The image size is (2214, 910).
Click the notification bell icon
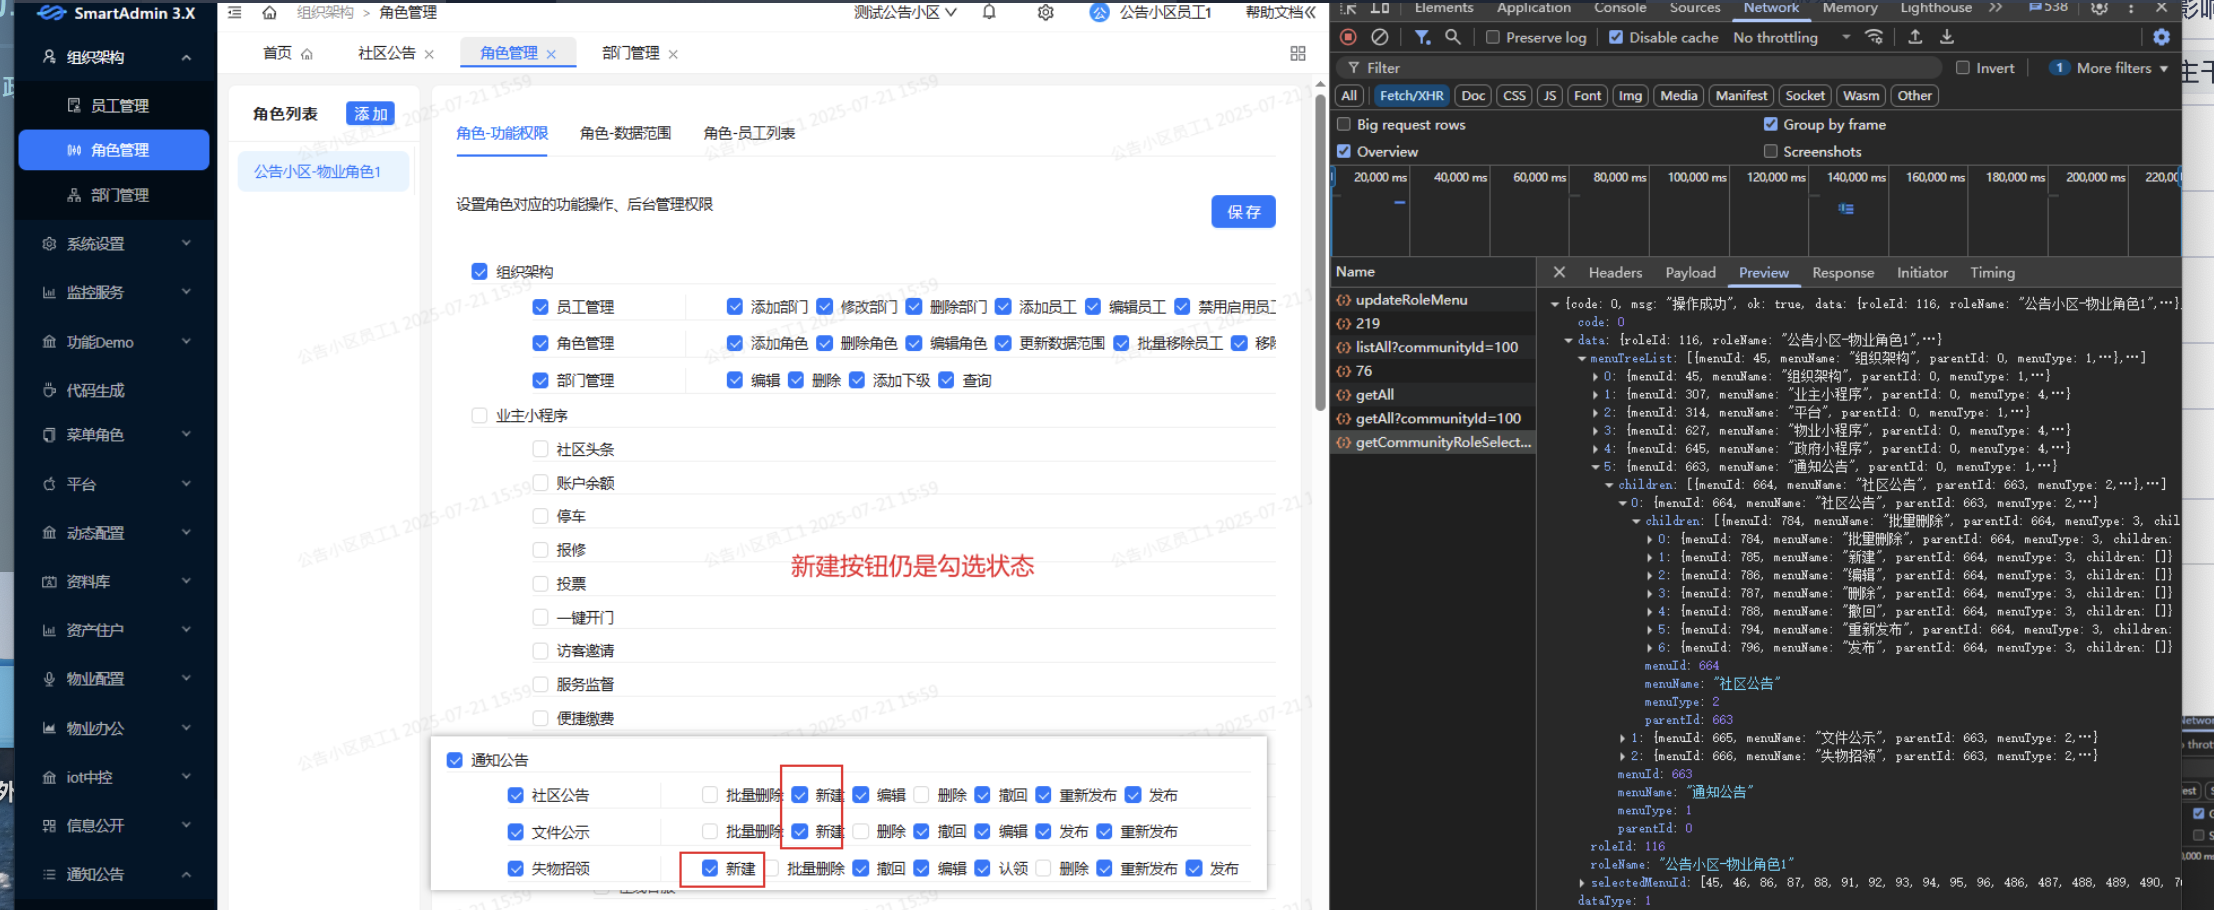(989, 13)
